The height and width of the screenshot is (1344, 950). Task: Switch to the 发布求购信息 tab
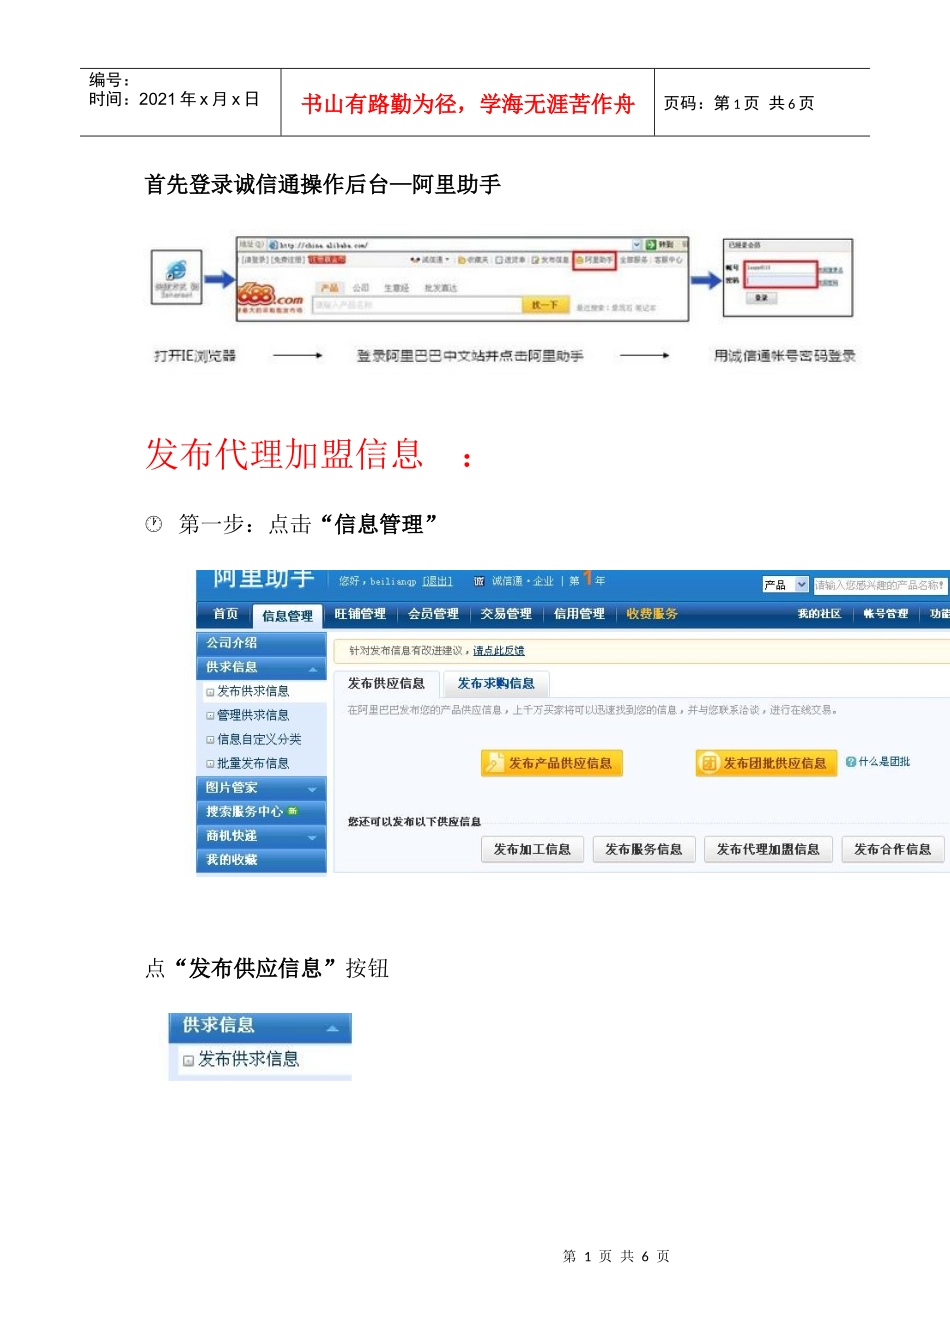coord(496,684)
